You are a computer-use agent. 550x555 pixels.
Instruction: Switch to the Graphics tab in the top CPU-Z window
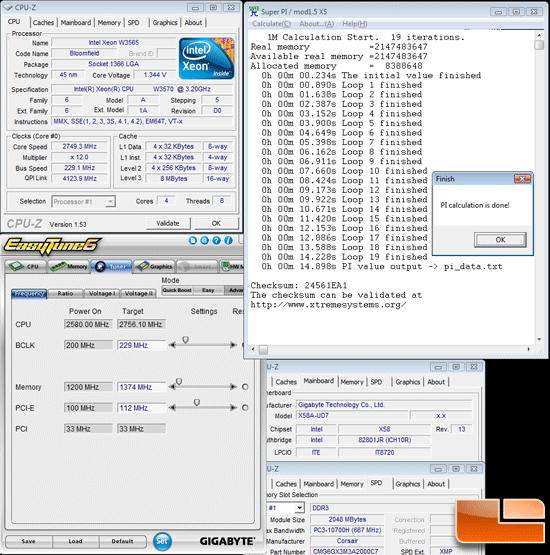click(165, 23)
